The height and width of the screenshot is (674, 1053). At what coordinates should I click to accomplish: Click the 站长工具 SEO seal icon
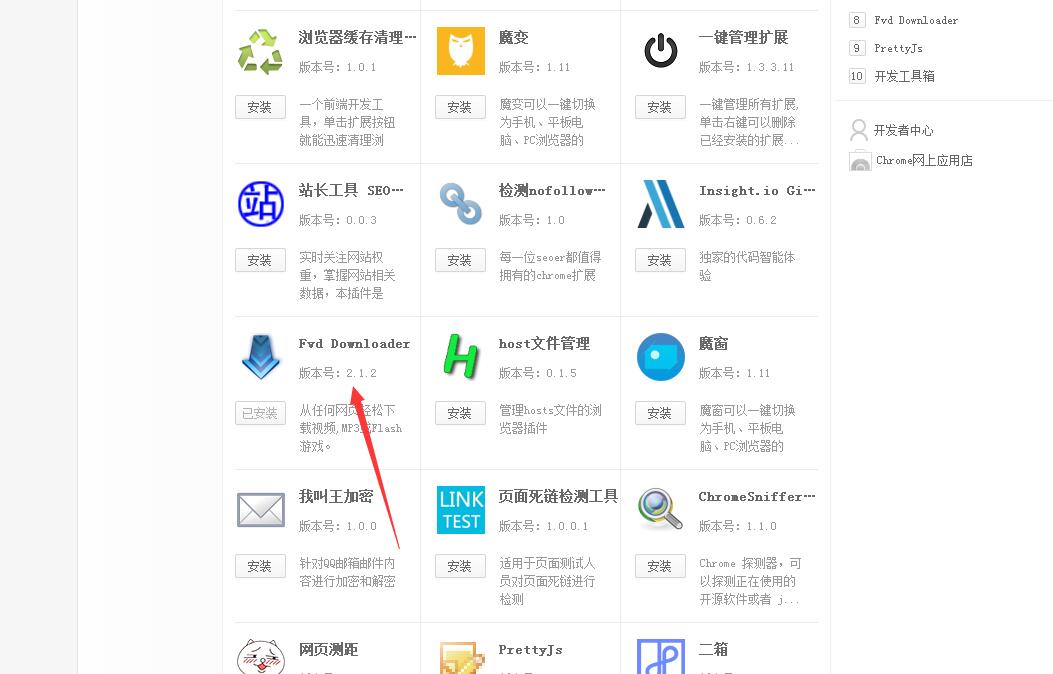coord(260,203)
